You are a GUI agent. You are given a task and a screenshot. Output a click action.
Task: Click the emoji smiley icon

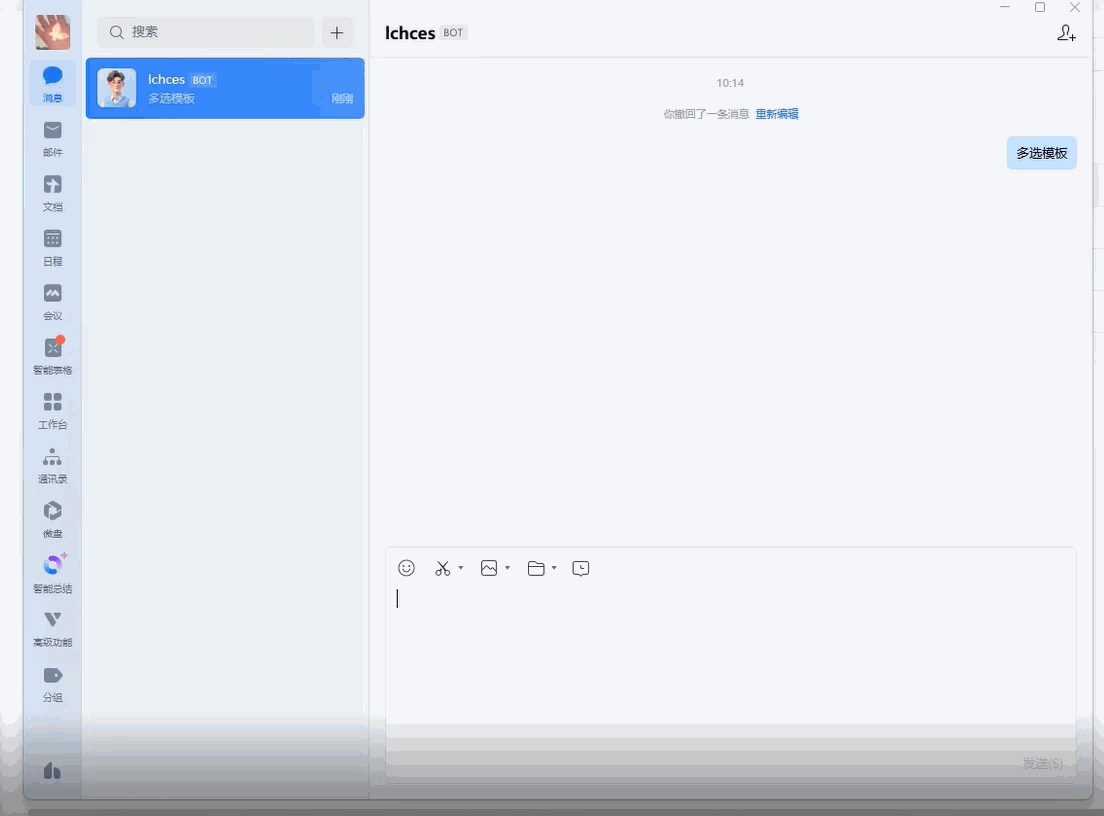tap(406, 568)
